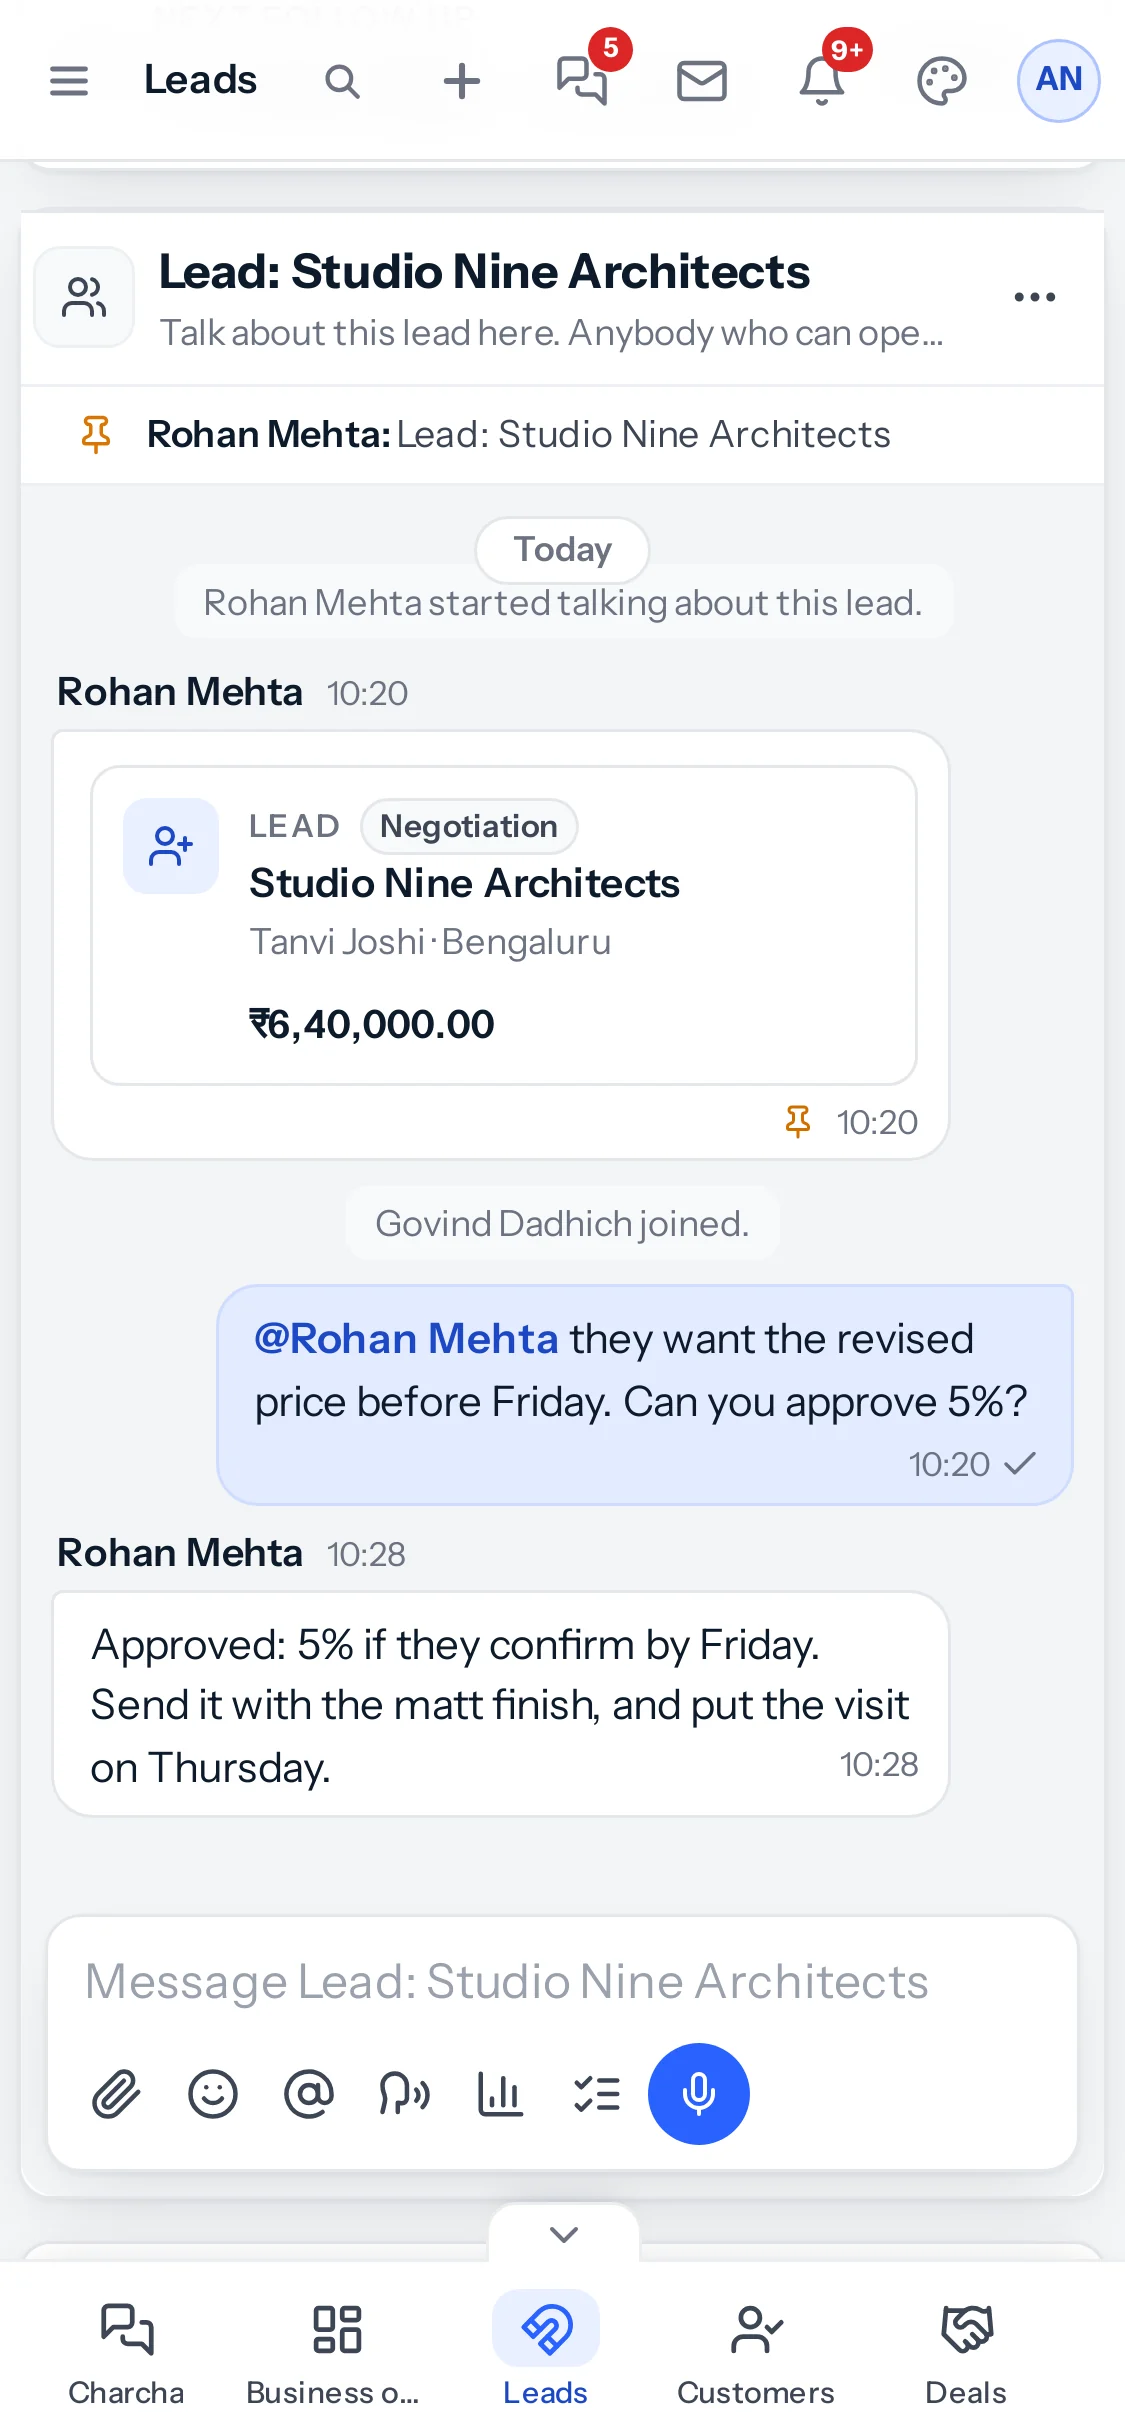Open the emoji picker

pyautogui.click(x=213, y=2094)
